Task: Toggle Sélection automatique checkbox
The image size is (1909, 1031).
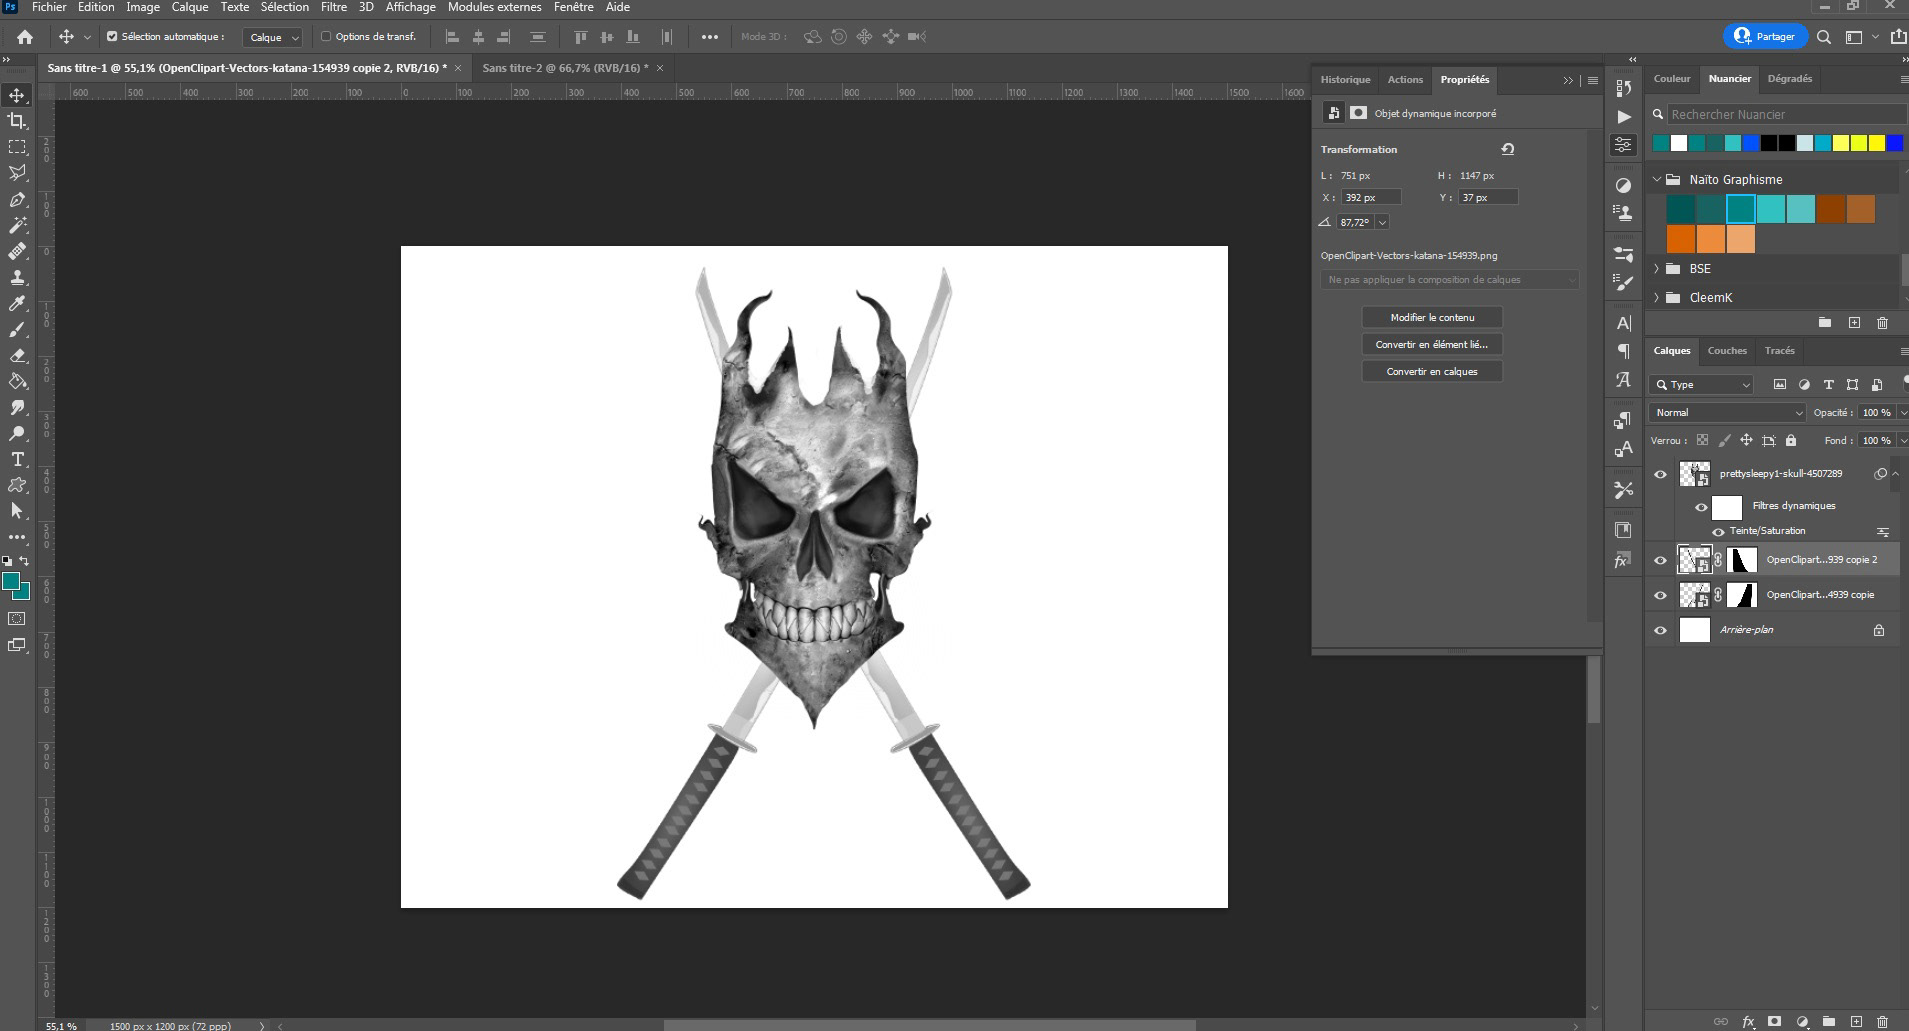Action: 112,37
